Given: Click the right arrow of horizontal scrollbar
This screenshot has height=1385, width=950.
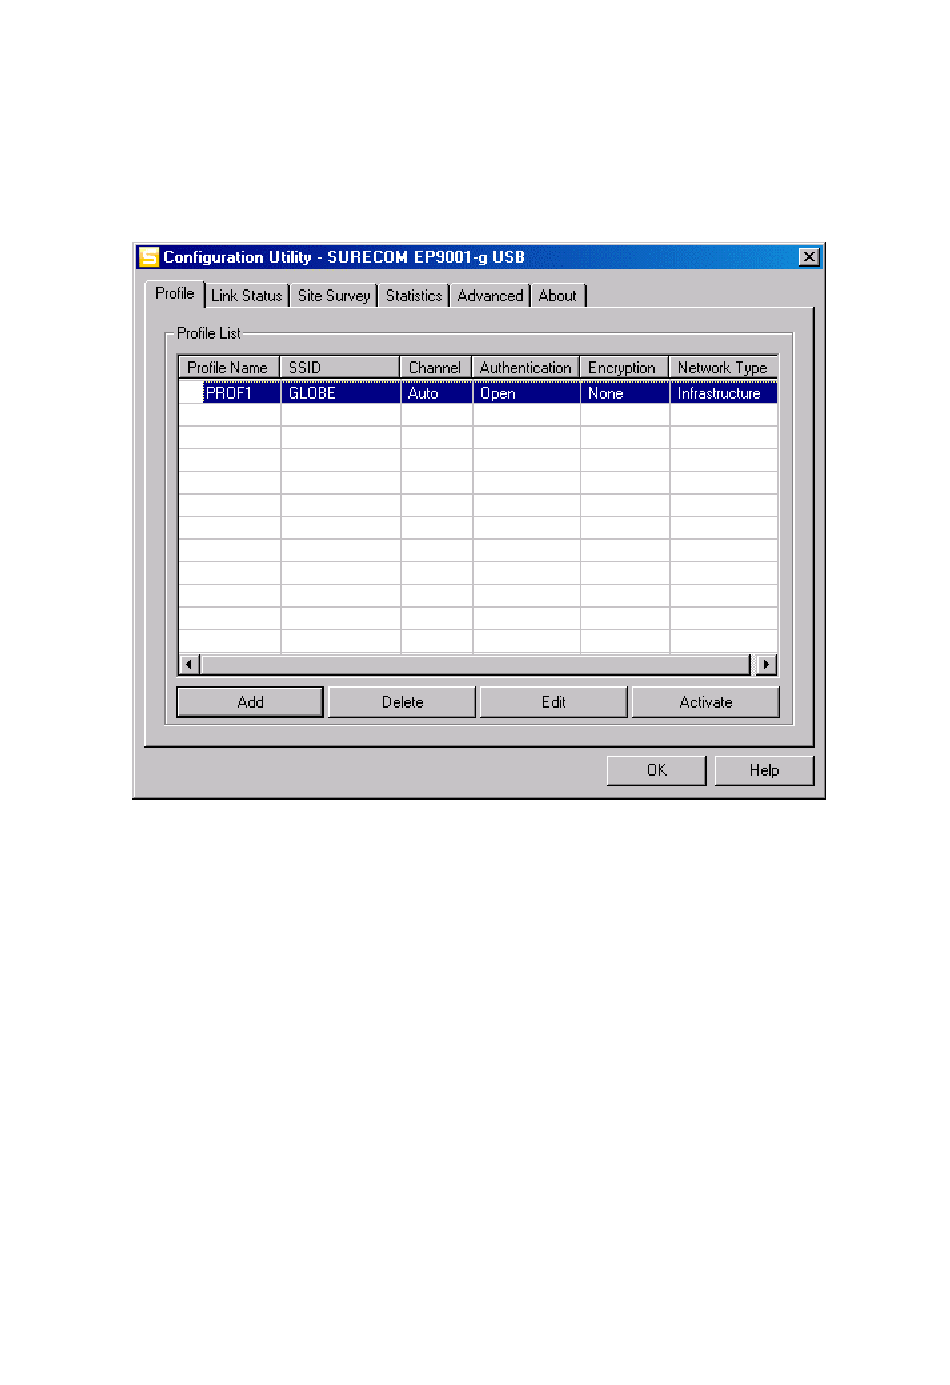Looking at the screenshot, I should click(766, 664).
